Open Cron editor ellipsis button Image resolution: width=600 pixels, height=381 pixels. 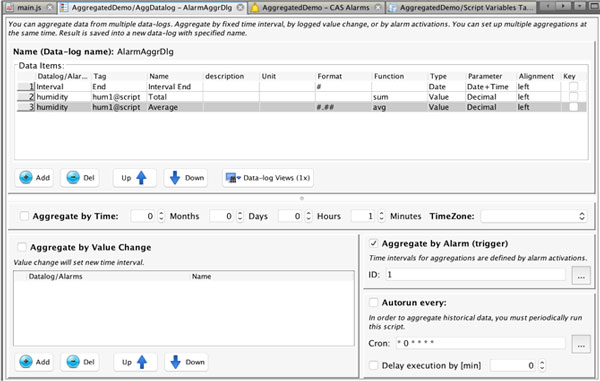(x=581, y=344)
